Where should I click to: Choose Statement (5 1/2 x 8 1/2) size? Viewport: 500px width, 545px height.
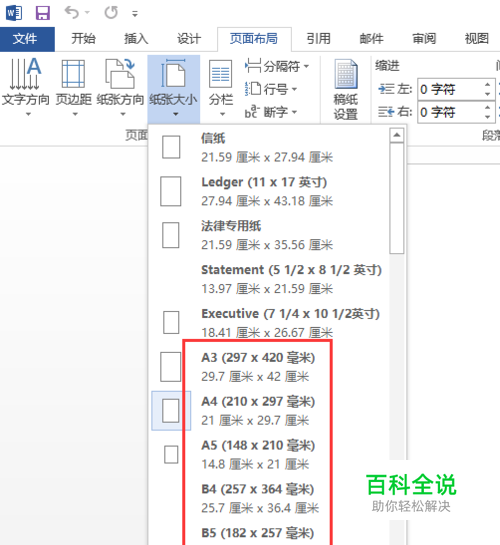pyautogui.click(x=270, y=279)
